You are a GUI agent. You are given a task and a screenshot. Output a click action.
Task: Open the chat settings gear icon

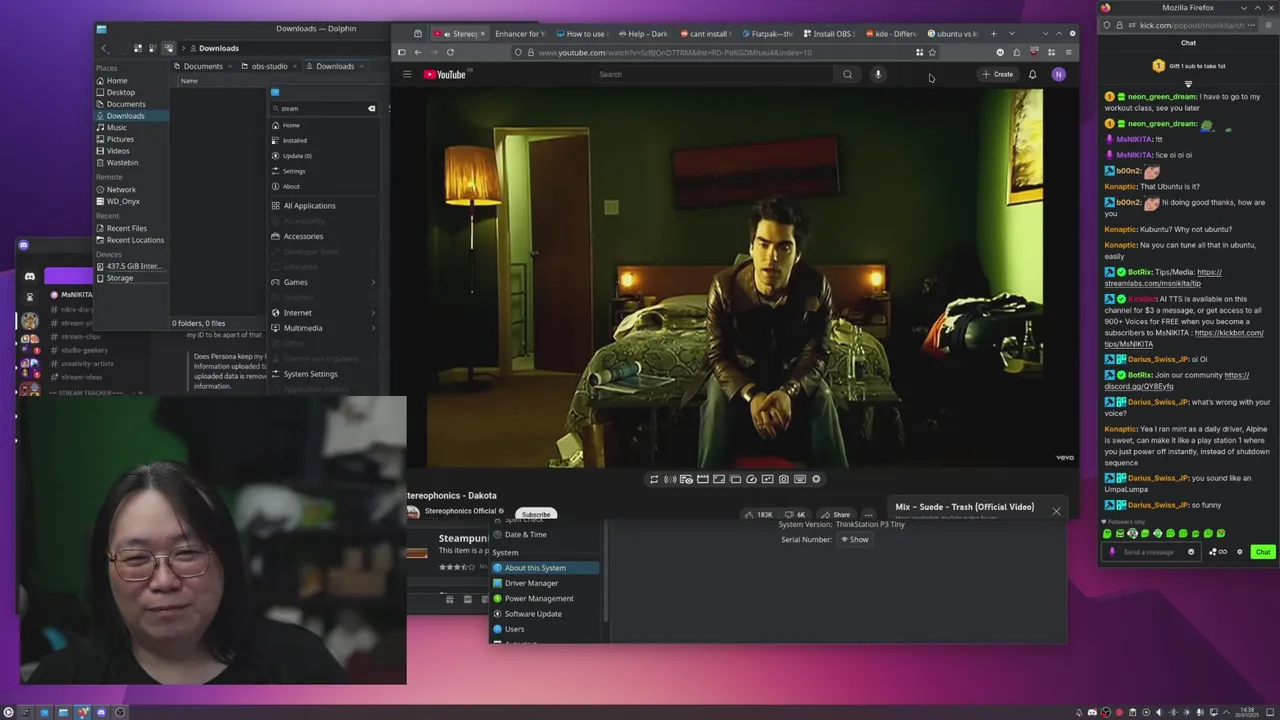[1240, 552]
